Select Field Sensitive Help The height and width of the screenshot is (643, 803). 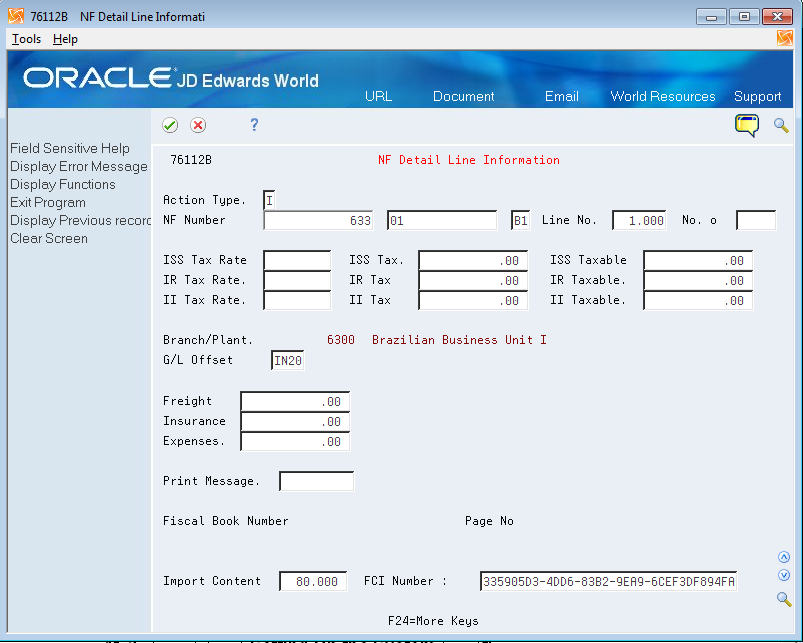[x=70, y=148]
